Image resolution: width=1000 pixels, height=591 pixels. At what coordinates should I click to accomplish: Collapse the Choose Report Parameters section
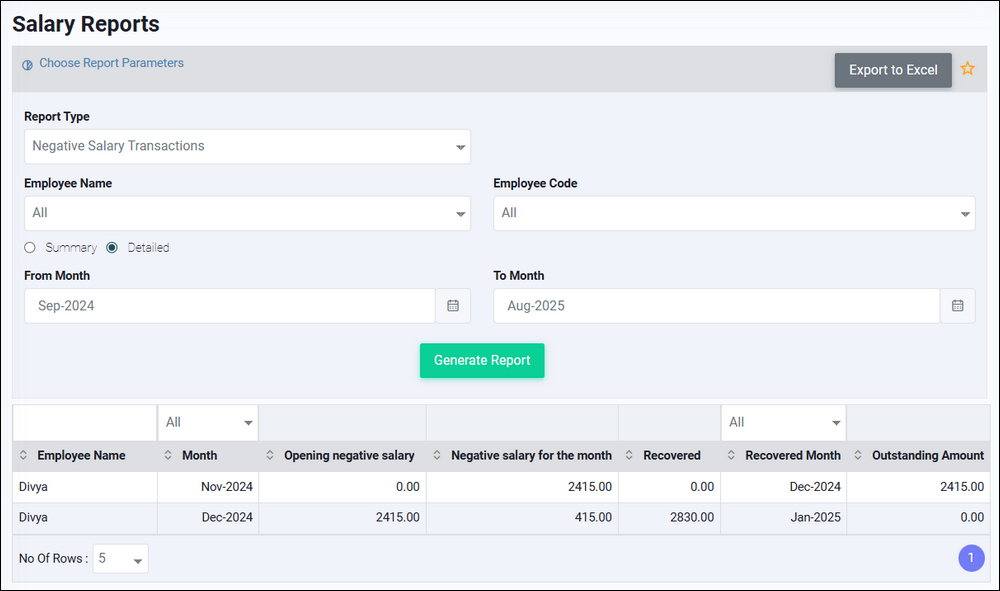(x=103, y=63)
